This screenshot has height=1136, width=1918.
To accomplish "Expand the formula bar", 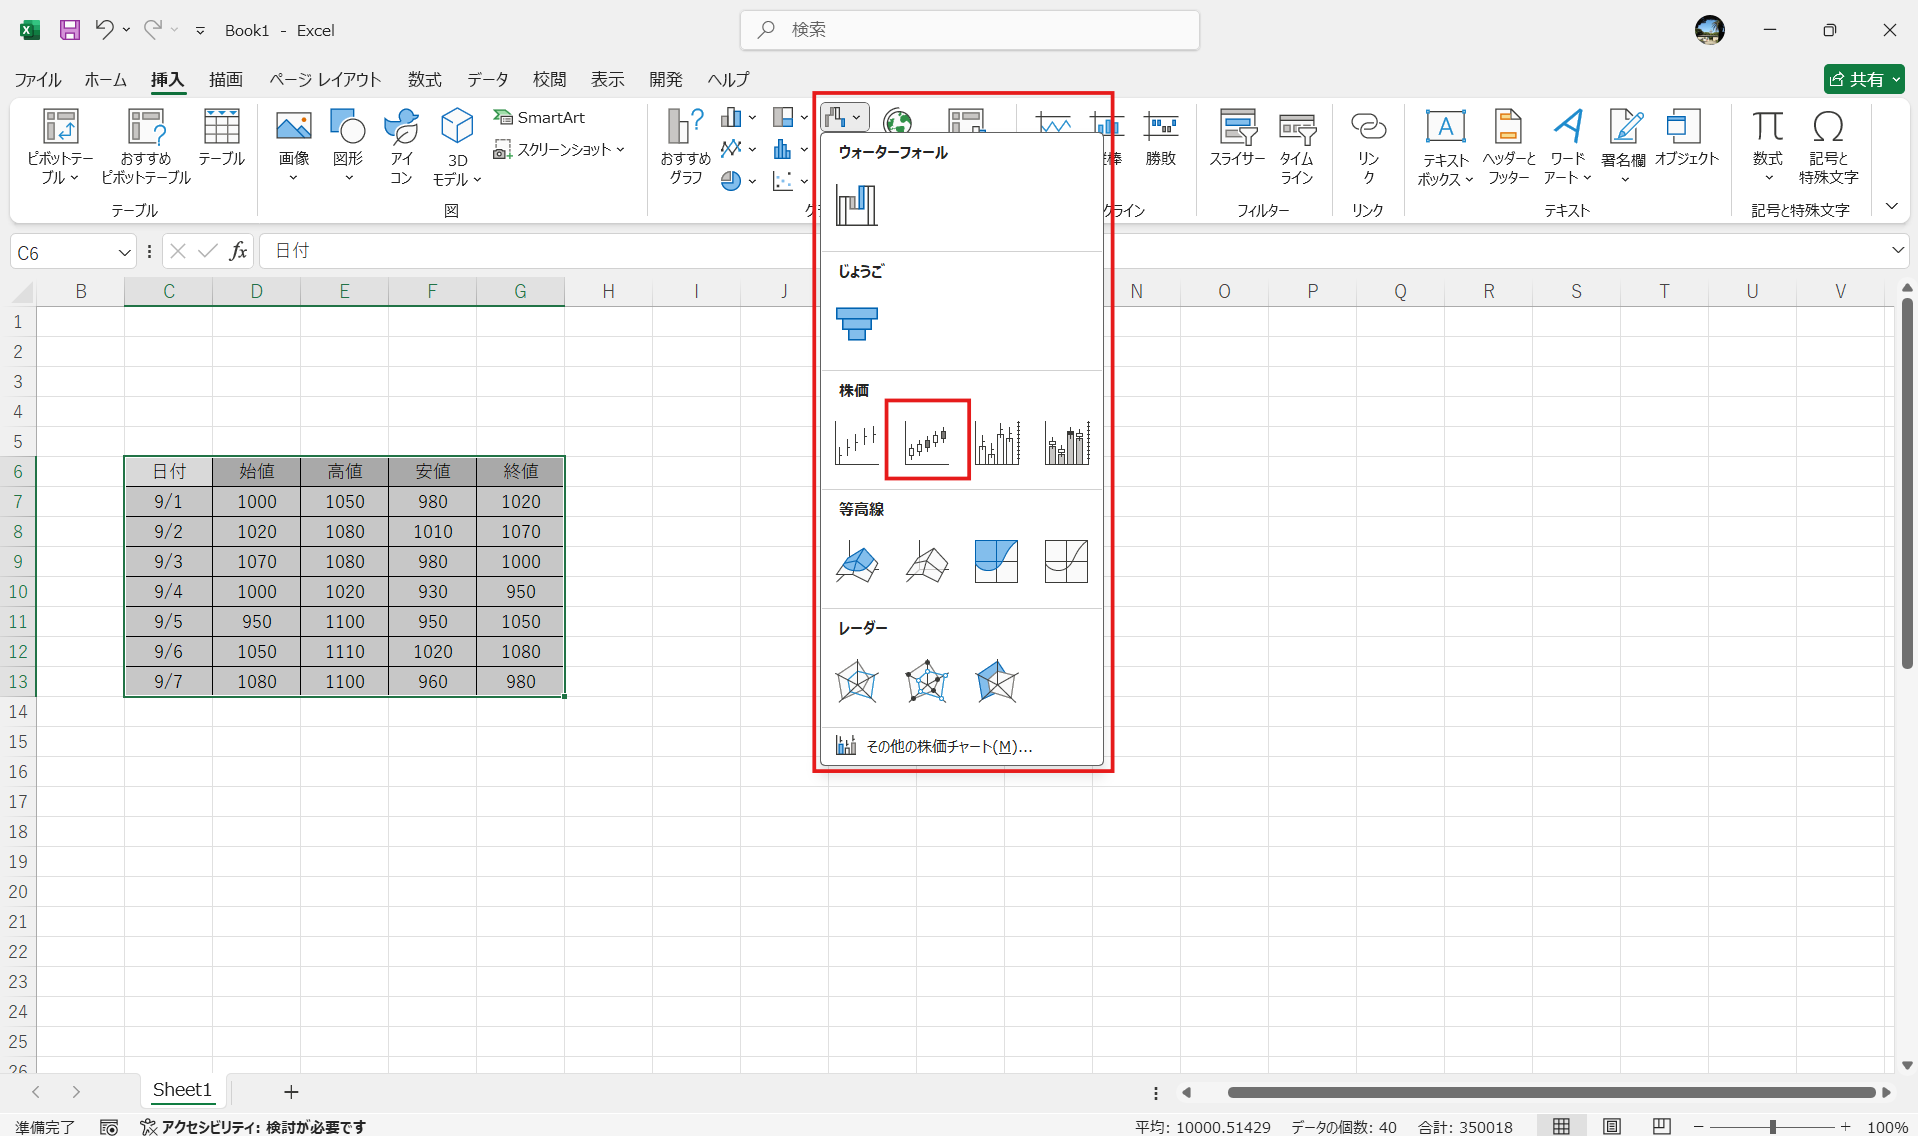I will pyautogui.click(x=1897, y=250).
